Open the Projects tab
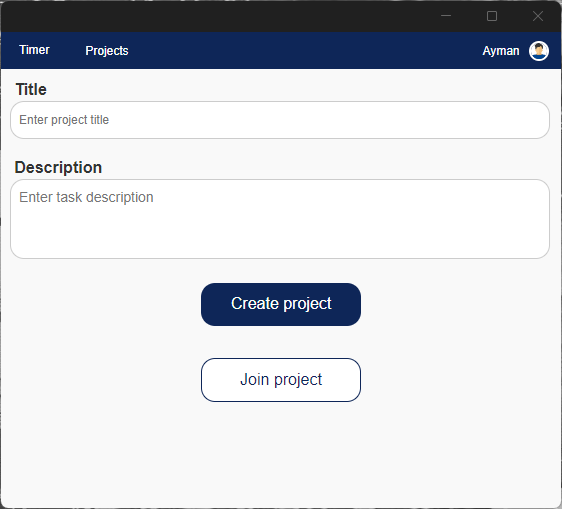The height and width of the screenshot is (509, 562). click(x=107, y=51)
